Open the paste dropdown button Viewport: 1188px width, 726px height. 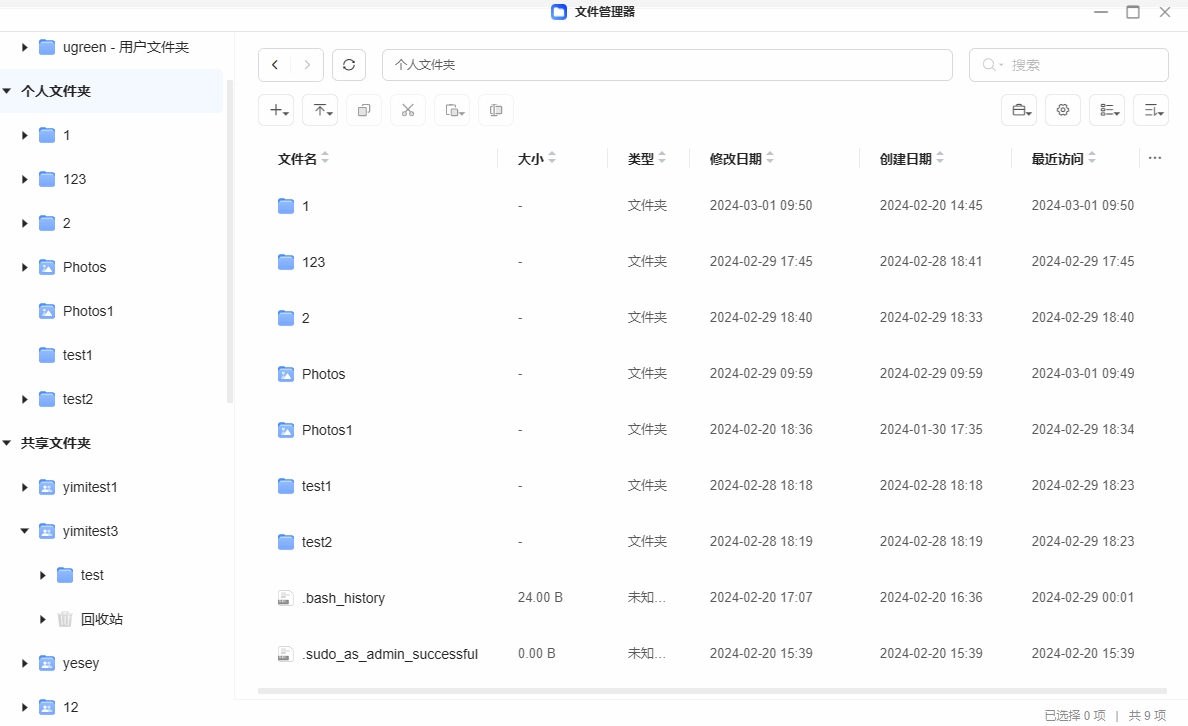(x=452, y=111)
